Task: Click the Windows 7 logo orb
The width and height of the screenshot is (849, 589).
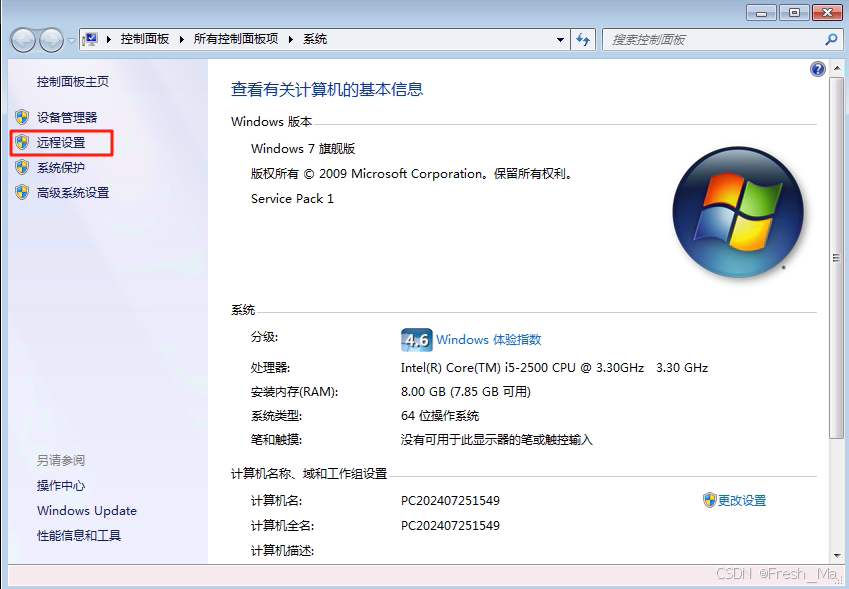Action: click(738, 212)
